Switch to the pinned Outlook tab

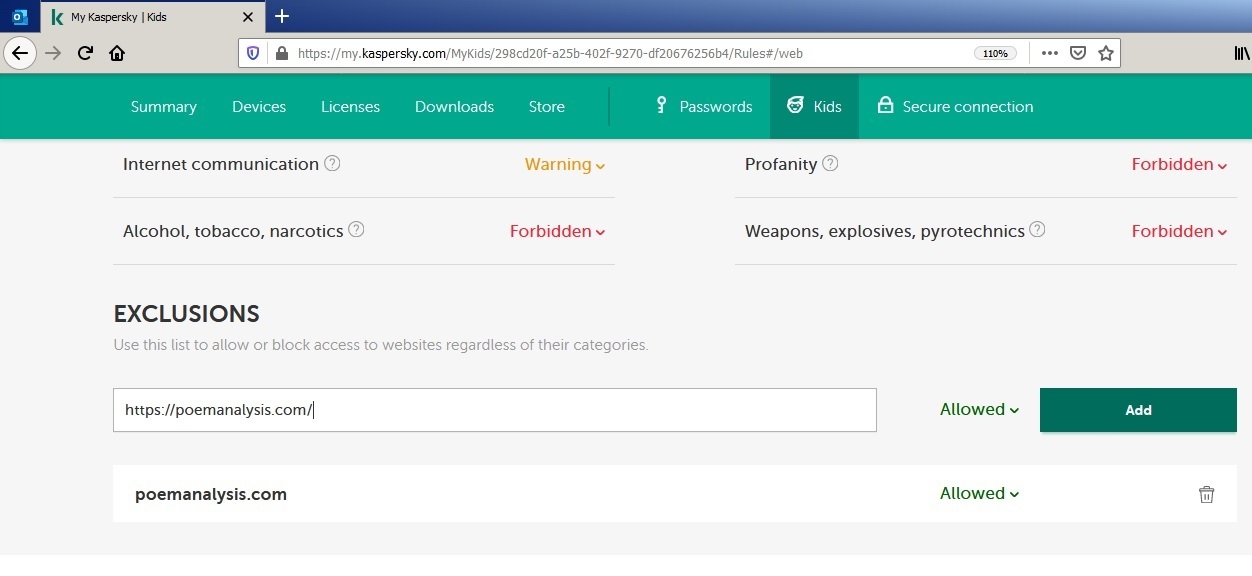pos(20,17)
